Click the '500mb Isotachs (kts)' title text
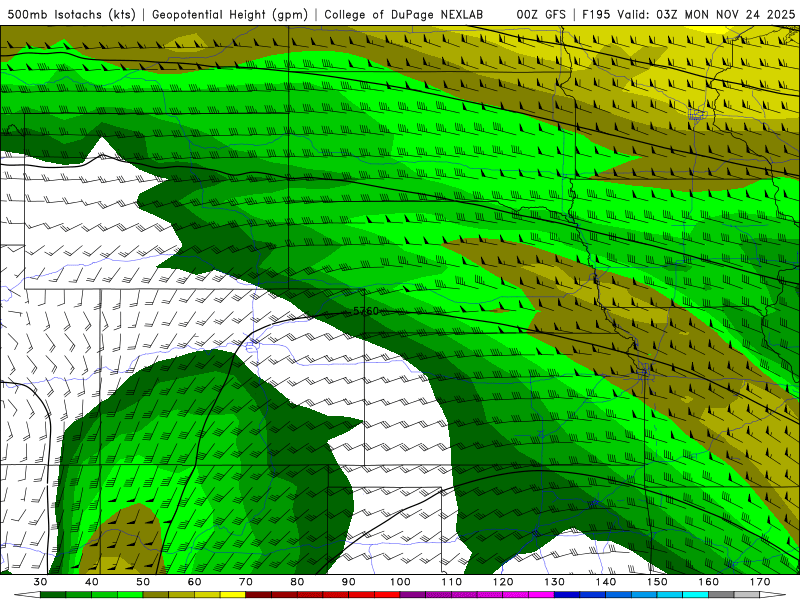The image size is (800, 600). click(71, 14)
